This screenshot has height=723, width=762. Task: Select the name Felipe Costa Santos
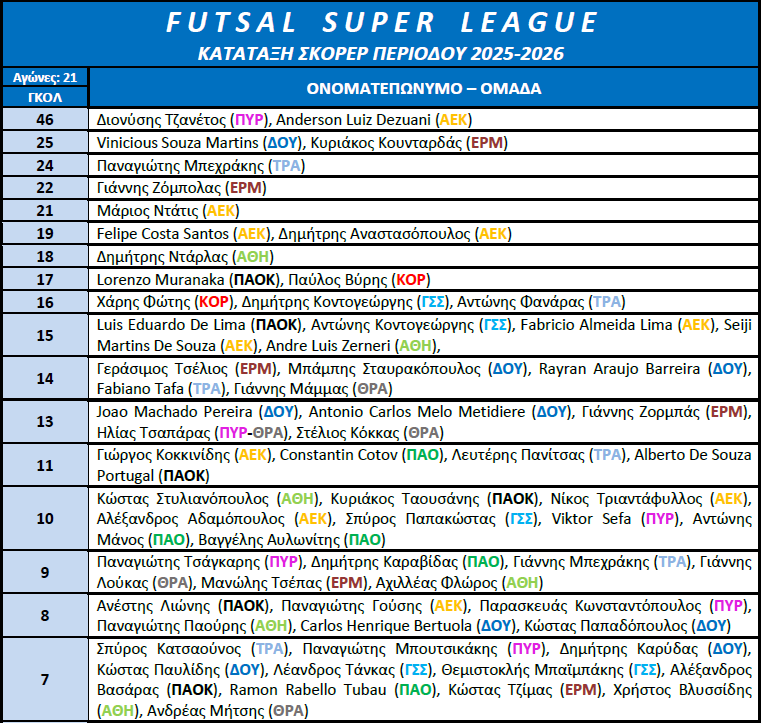pyautogui.click(x=163, y=234)
